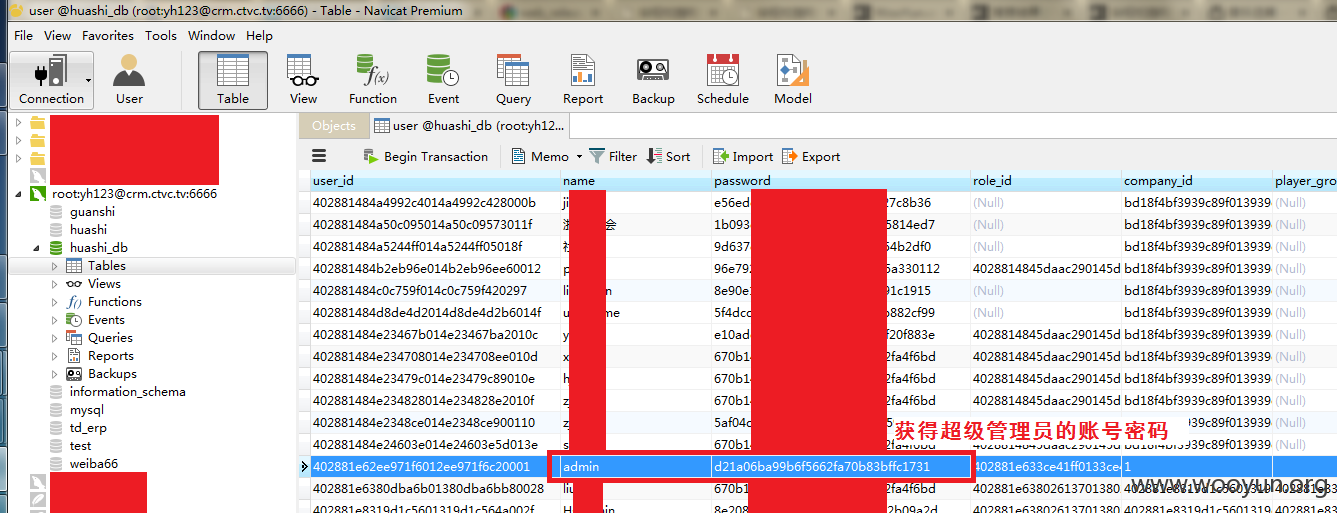Click the hamburger menu icon above the grid

319,156
